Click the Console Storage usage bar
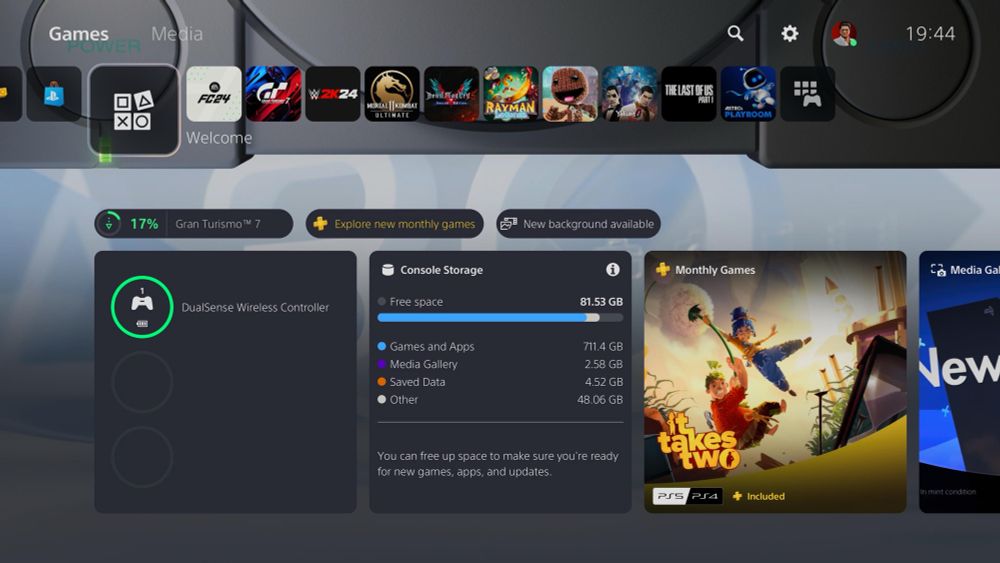Image resolution: width=1000 pixels, height=563 pixels. [x=500, y=318]
